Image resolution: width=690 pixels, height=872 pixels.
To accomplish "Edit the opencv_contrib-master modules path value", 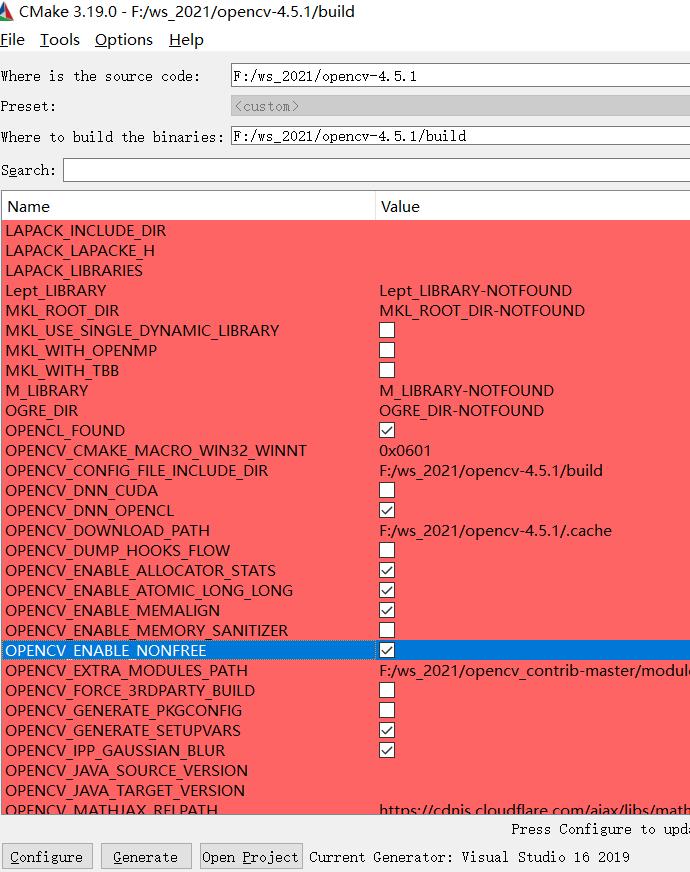I will (533, 671).
